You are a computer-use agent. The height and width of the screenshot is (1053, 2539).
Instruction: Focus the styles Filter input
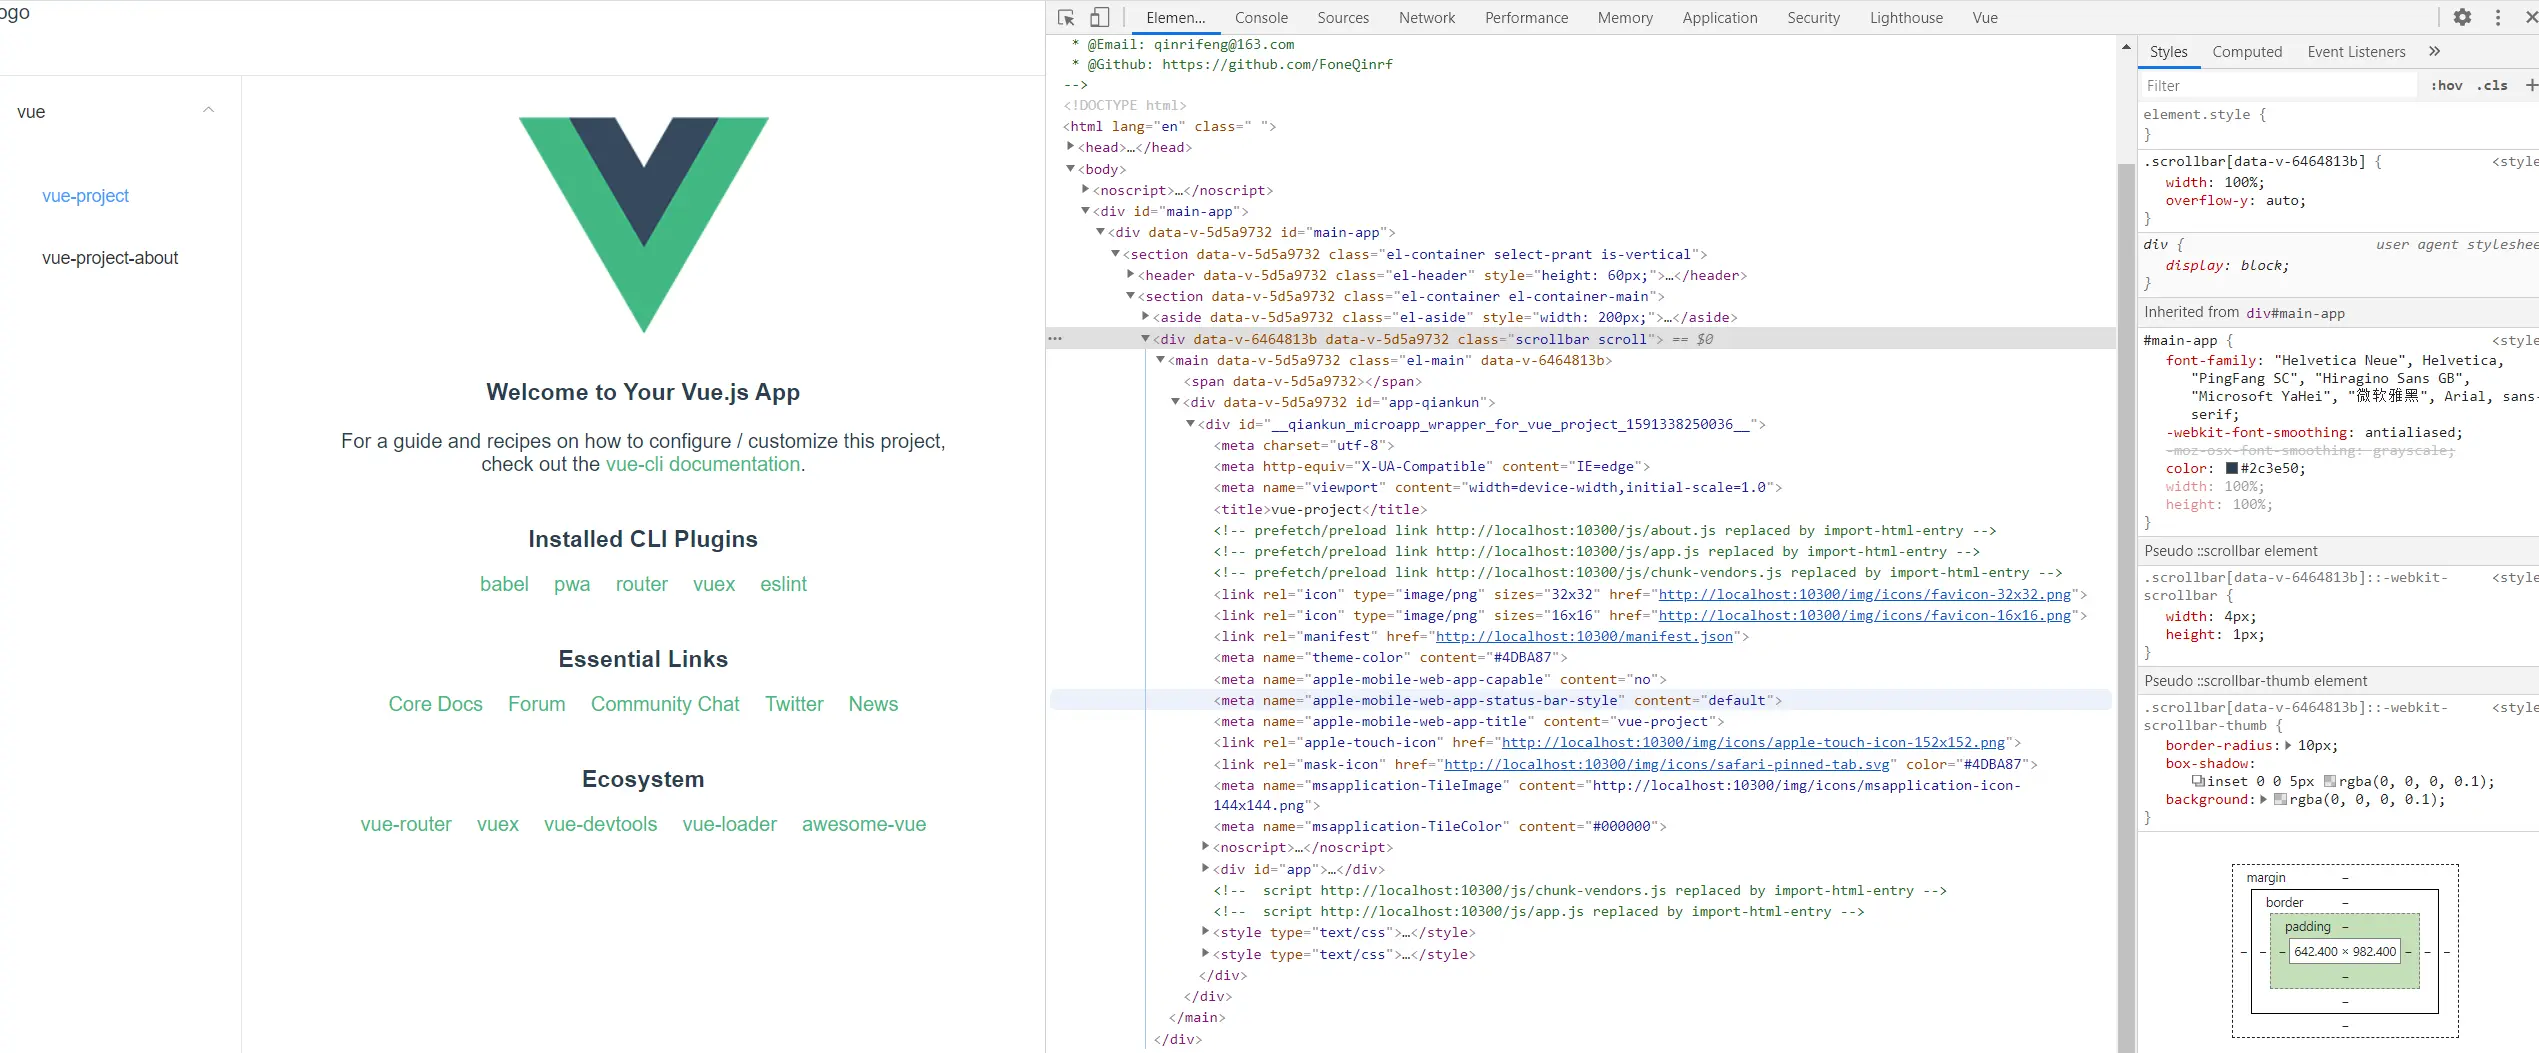pyautogui.click(x=2278, y=86)
